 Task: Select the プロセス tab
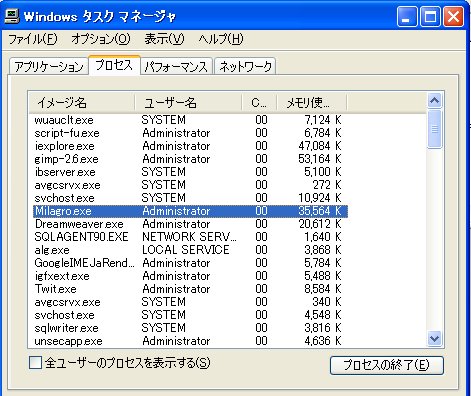point(114,65)
